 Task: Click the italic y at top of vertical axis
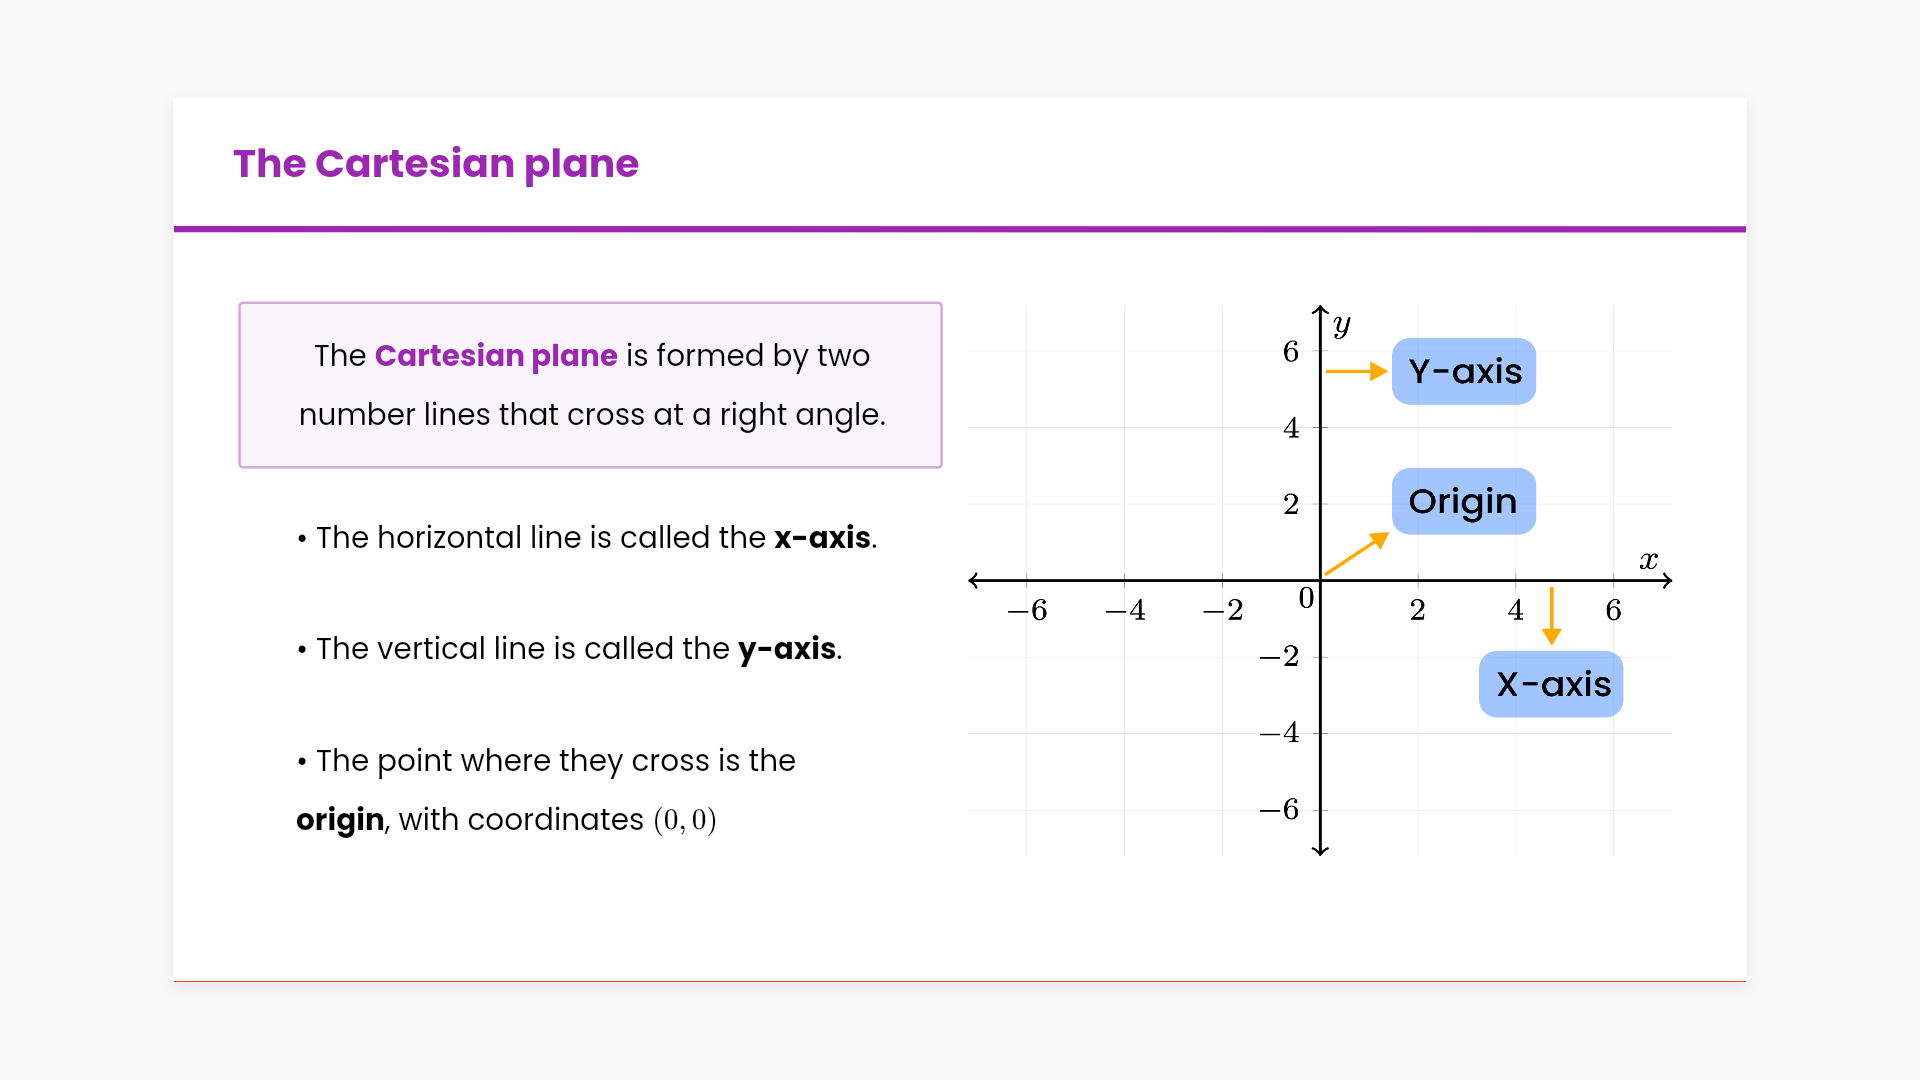1342,323
